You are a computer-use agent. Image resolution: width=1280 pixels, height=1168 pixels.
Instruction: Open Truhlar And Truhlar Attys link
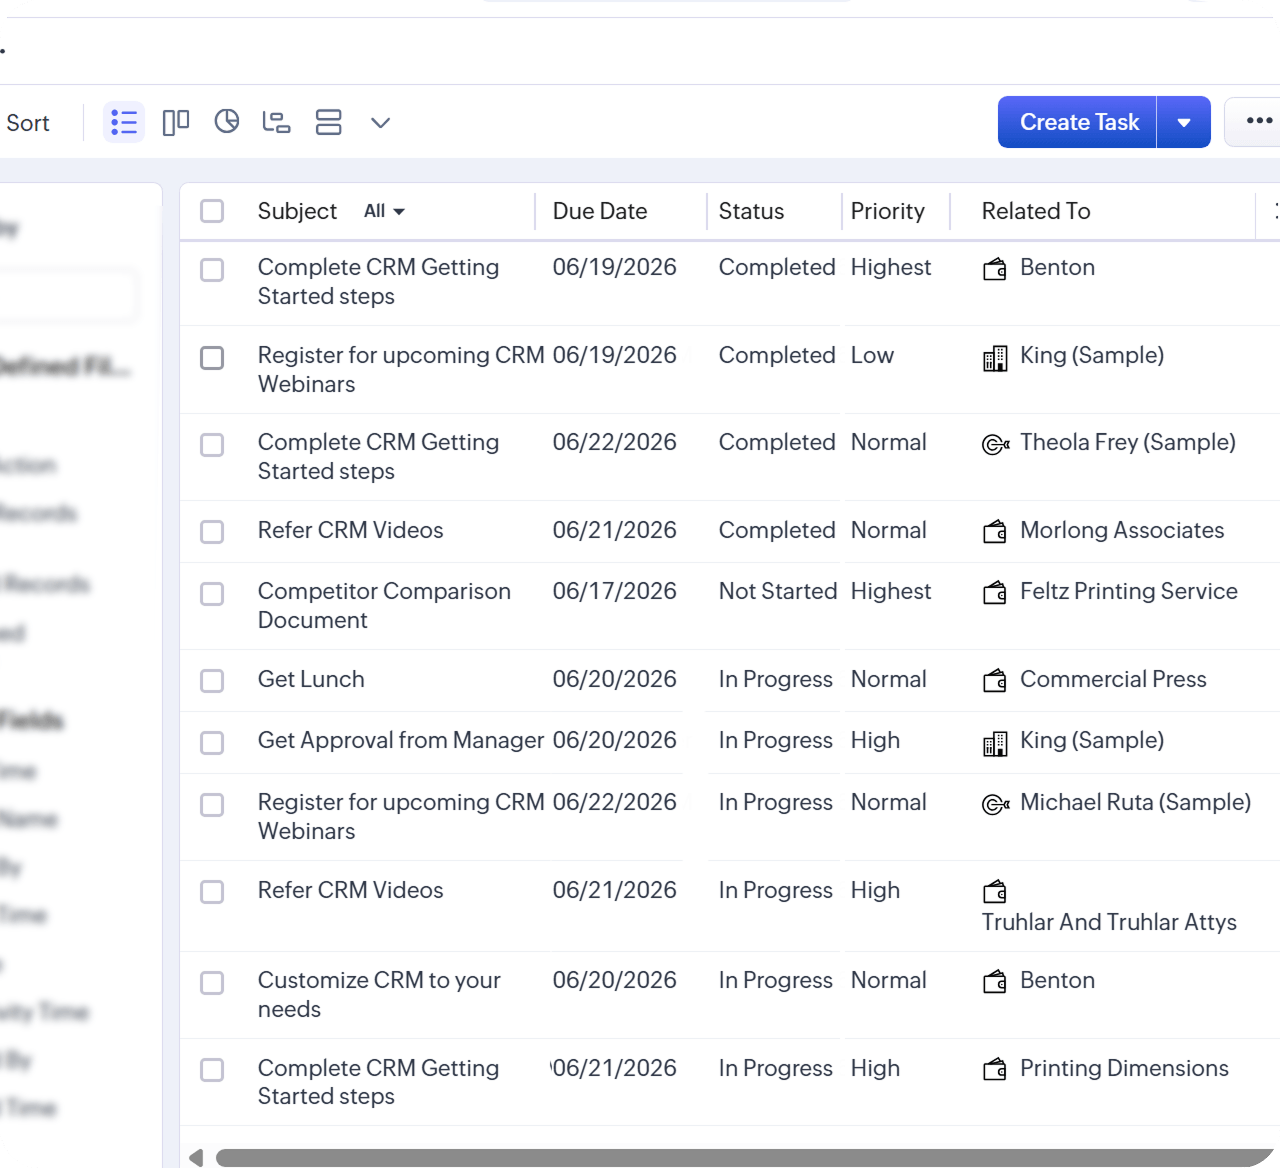[x=1109, y=922]
